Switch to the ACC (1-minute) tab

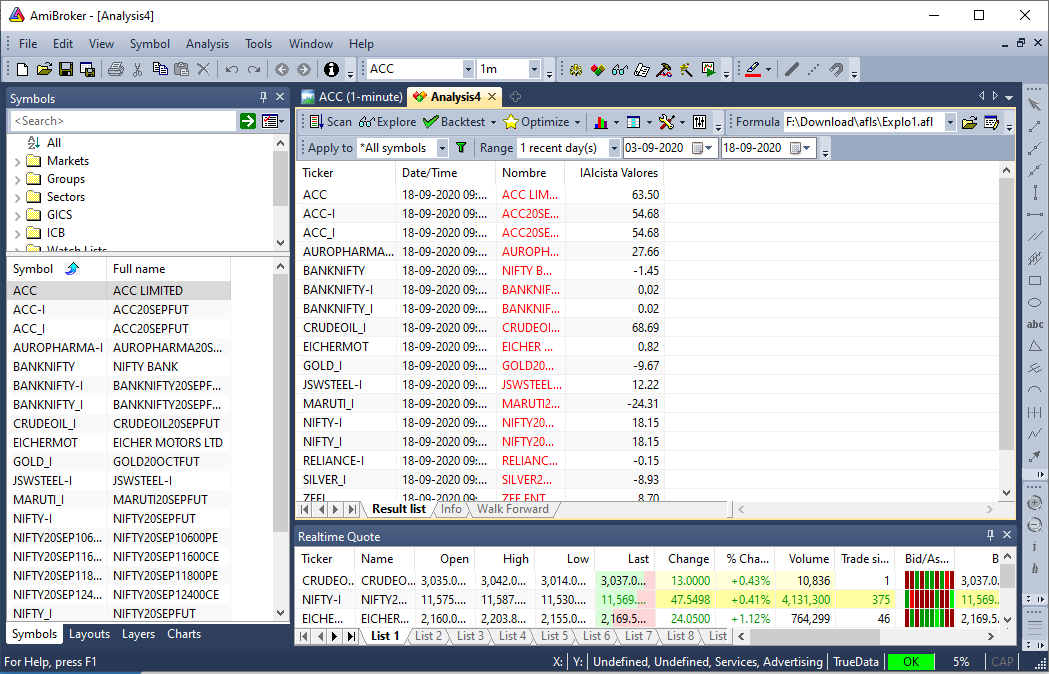(352, 97)
